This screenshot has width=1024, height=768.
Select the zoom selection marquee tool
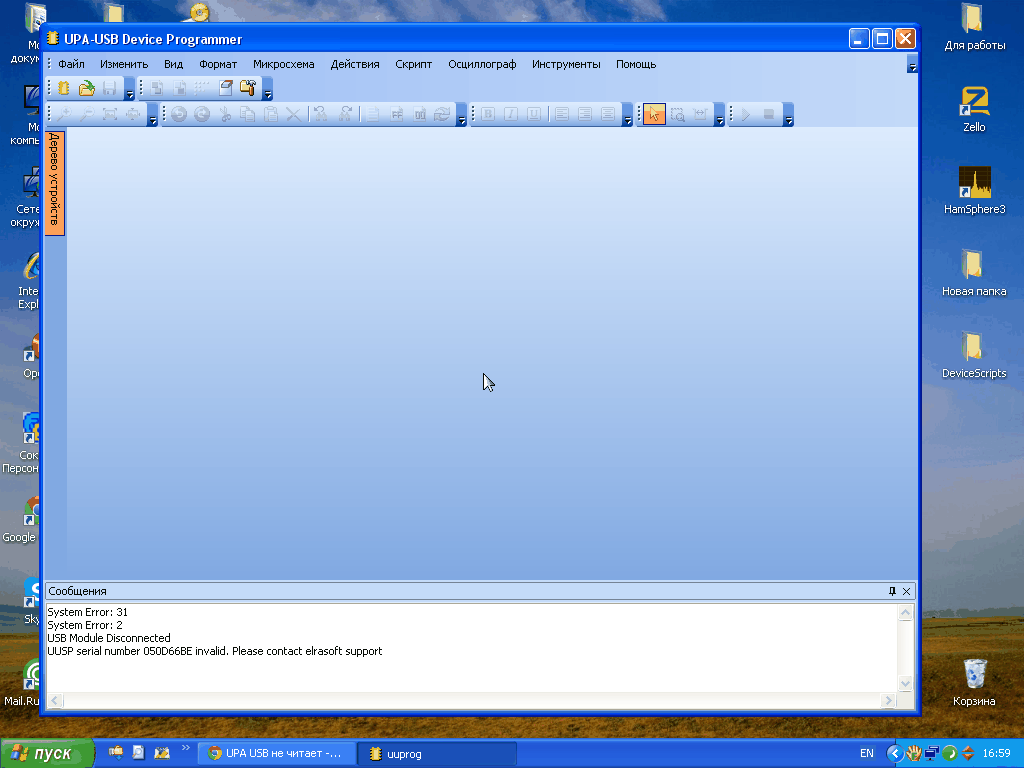(677, 114)
